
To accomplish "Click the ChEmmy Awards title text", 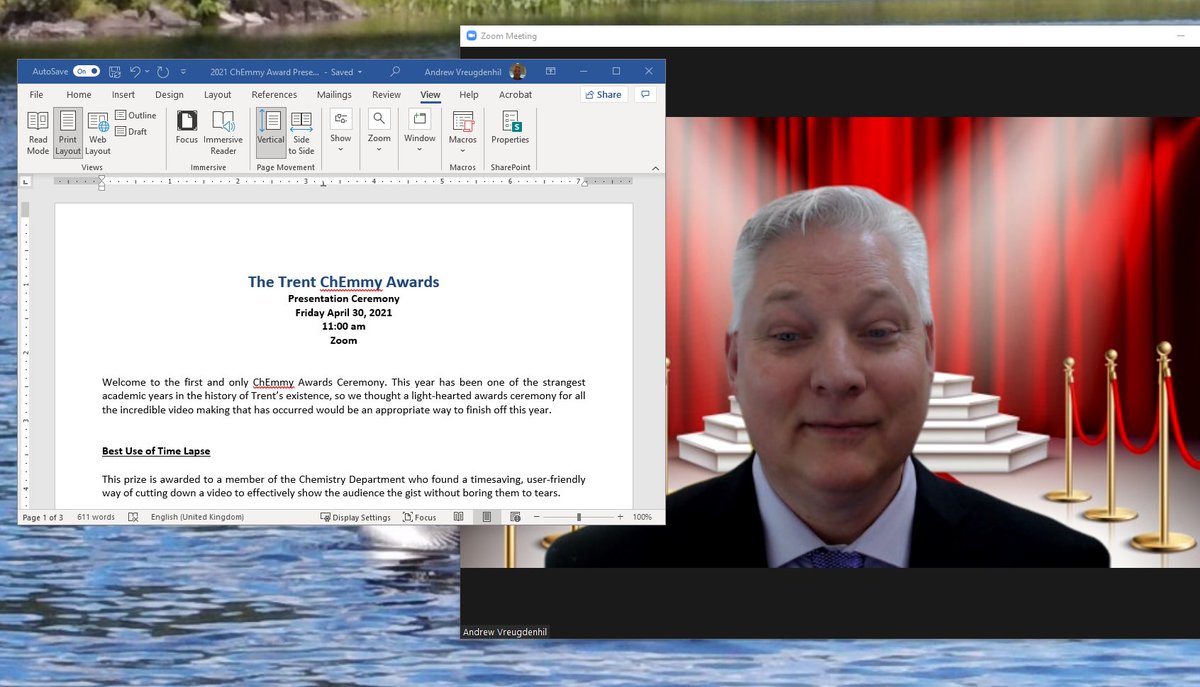I will (x=343, y=282).
